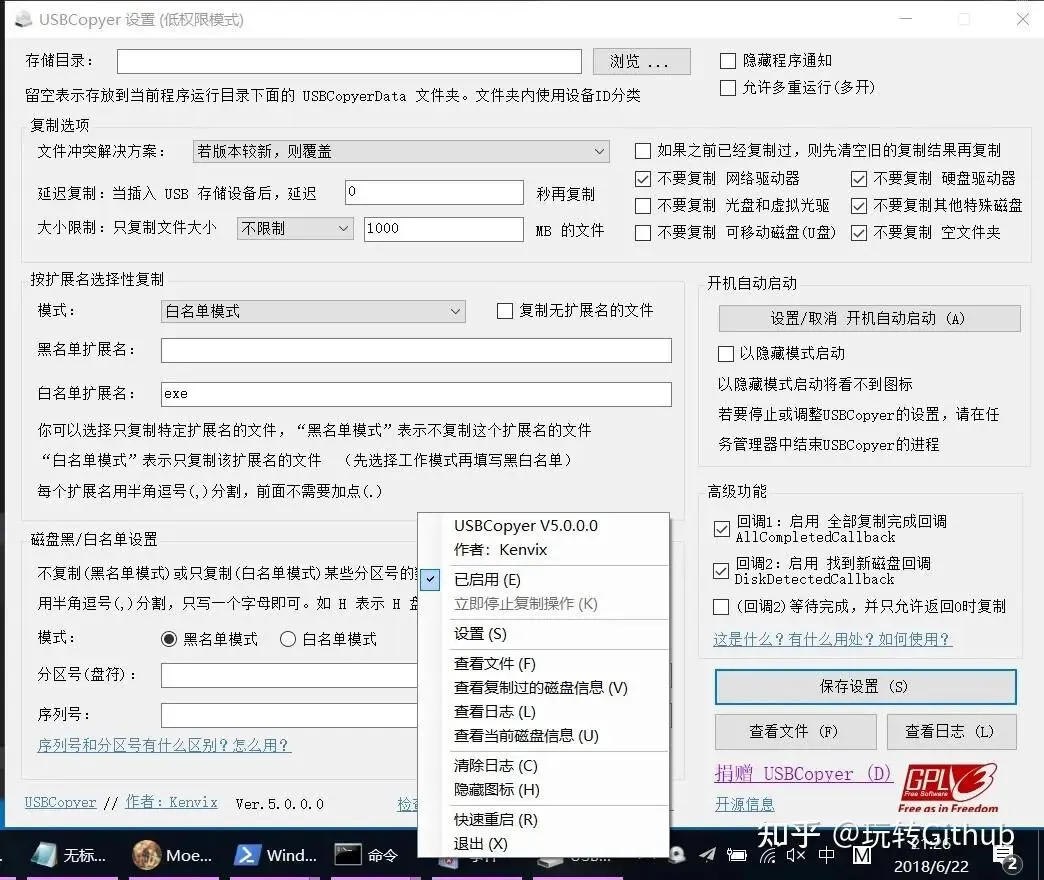The image size is (1044, 880).
Task: Click the GPLv3 Free Software logo
Action: pos(949,788)
